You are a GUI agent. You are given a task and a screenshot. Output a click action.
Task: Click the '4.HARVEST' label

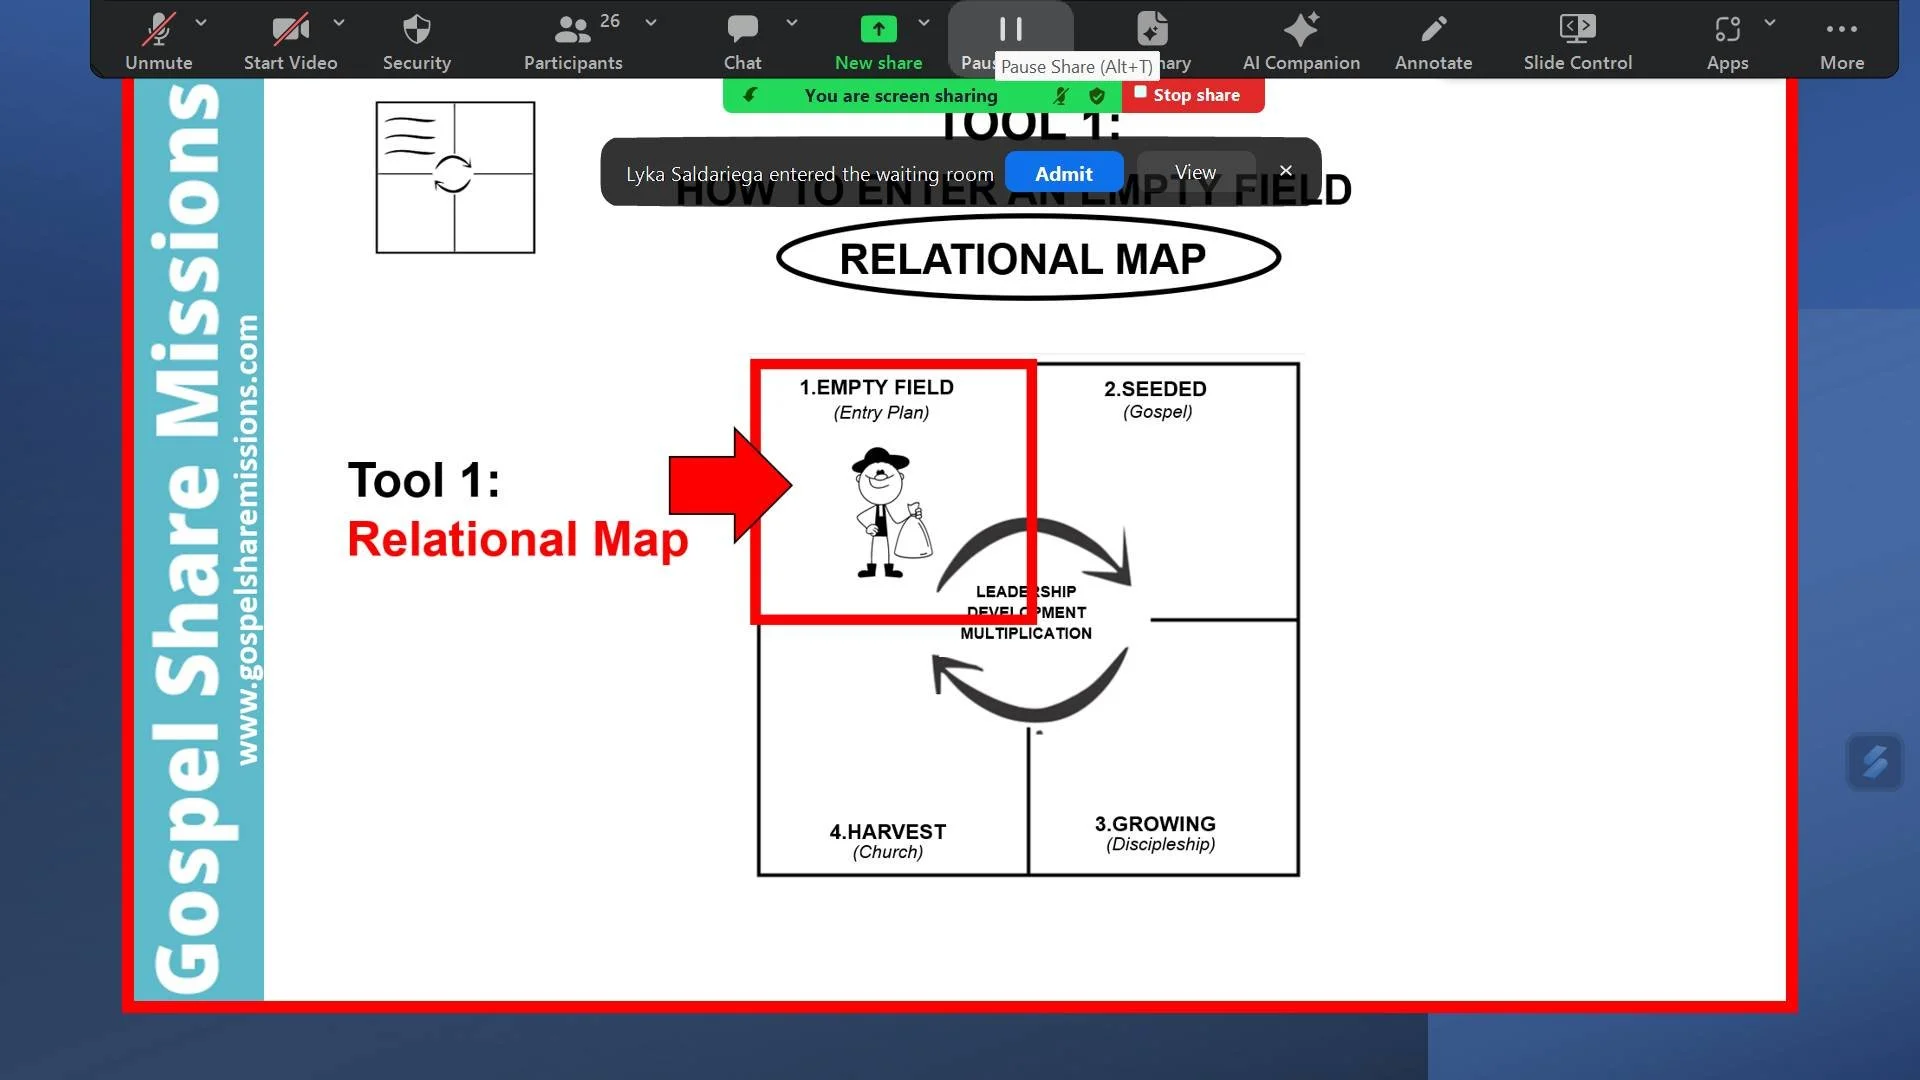point(887,832)
